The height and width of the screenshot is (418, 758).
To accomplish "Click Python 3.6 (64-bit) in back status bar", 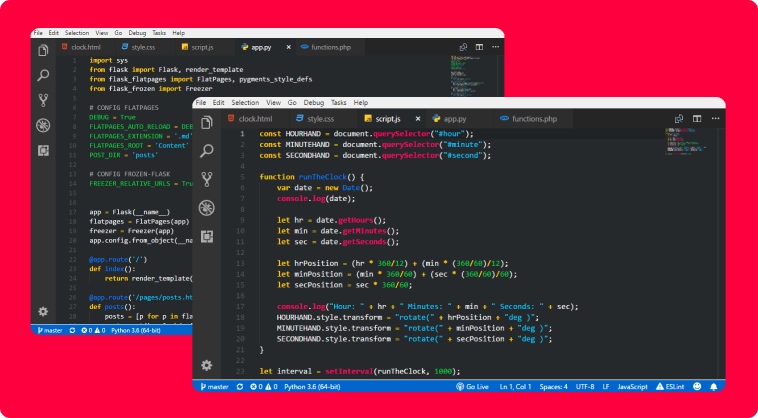I will pyautogui.click(x=136, y=331).
